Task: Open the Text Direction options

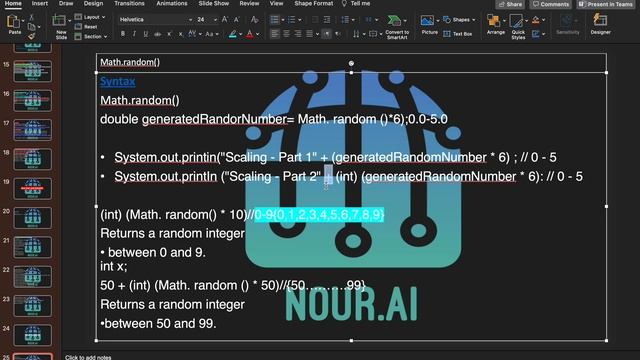Action: click(x=358, y=34)
